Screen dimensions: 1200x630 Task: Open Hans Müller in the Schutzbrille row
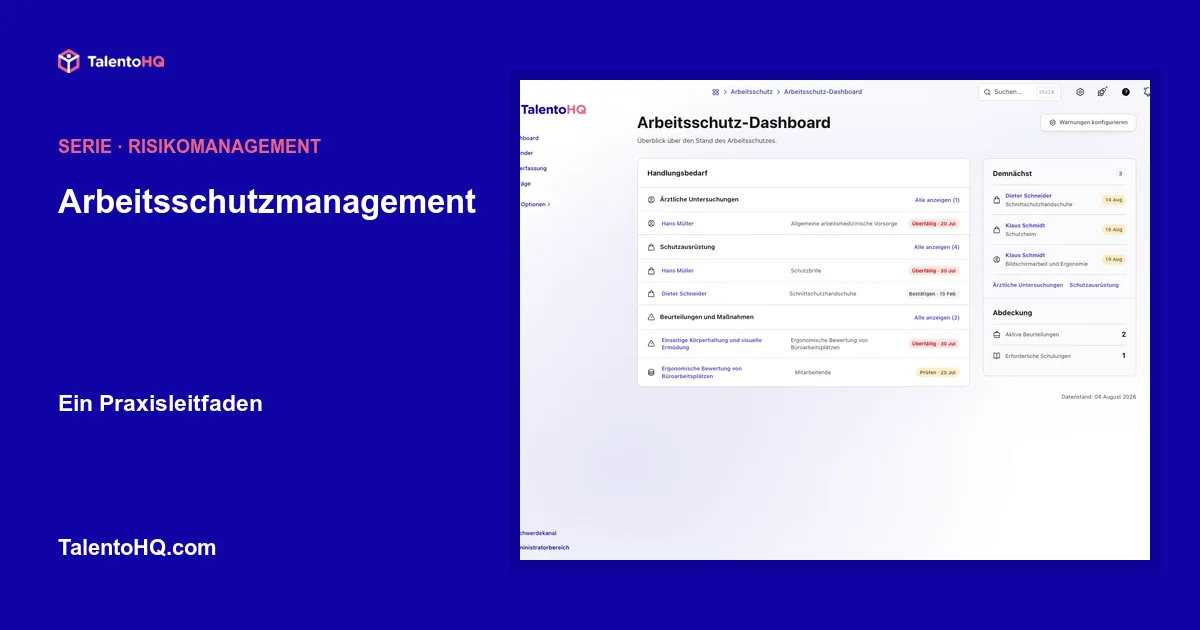[x=677, y=271]
